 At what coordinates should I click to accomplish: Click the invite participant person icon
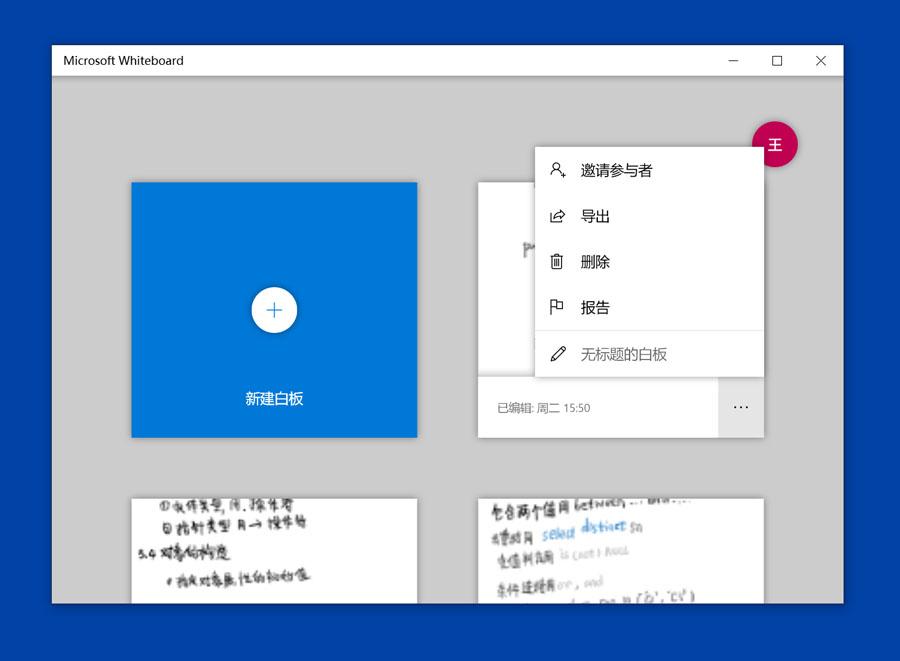(557, 170)
